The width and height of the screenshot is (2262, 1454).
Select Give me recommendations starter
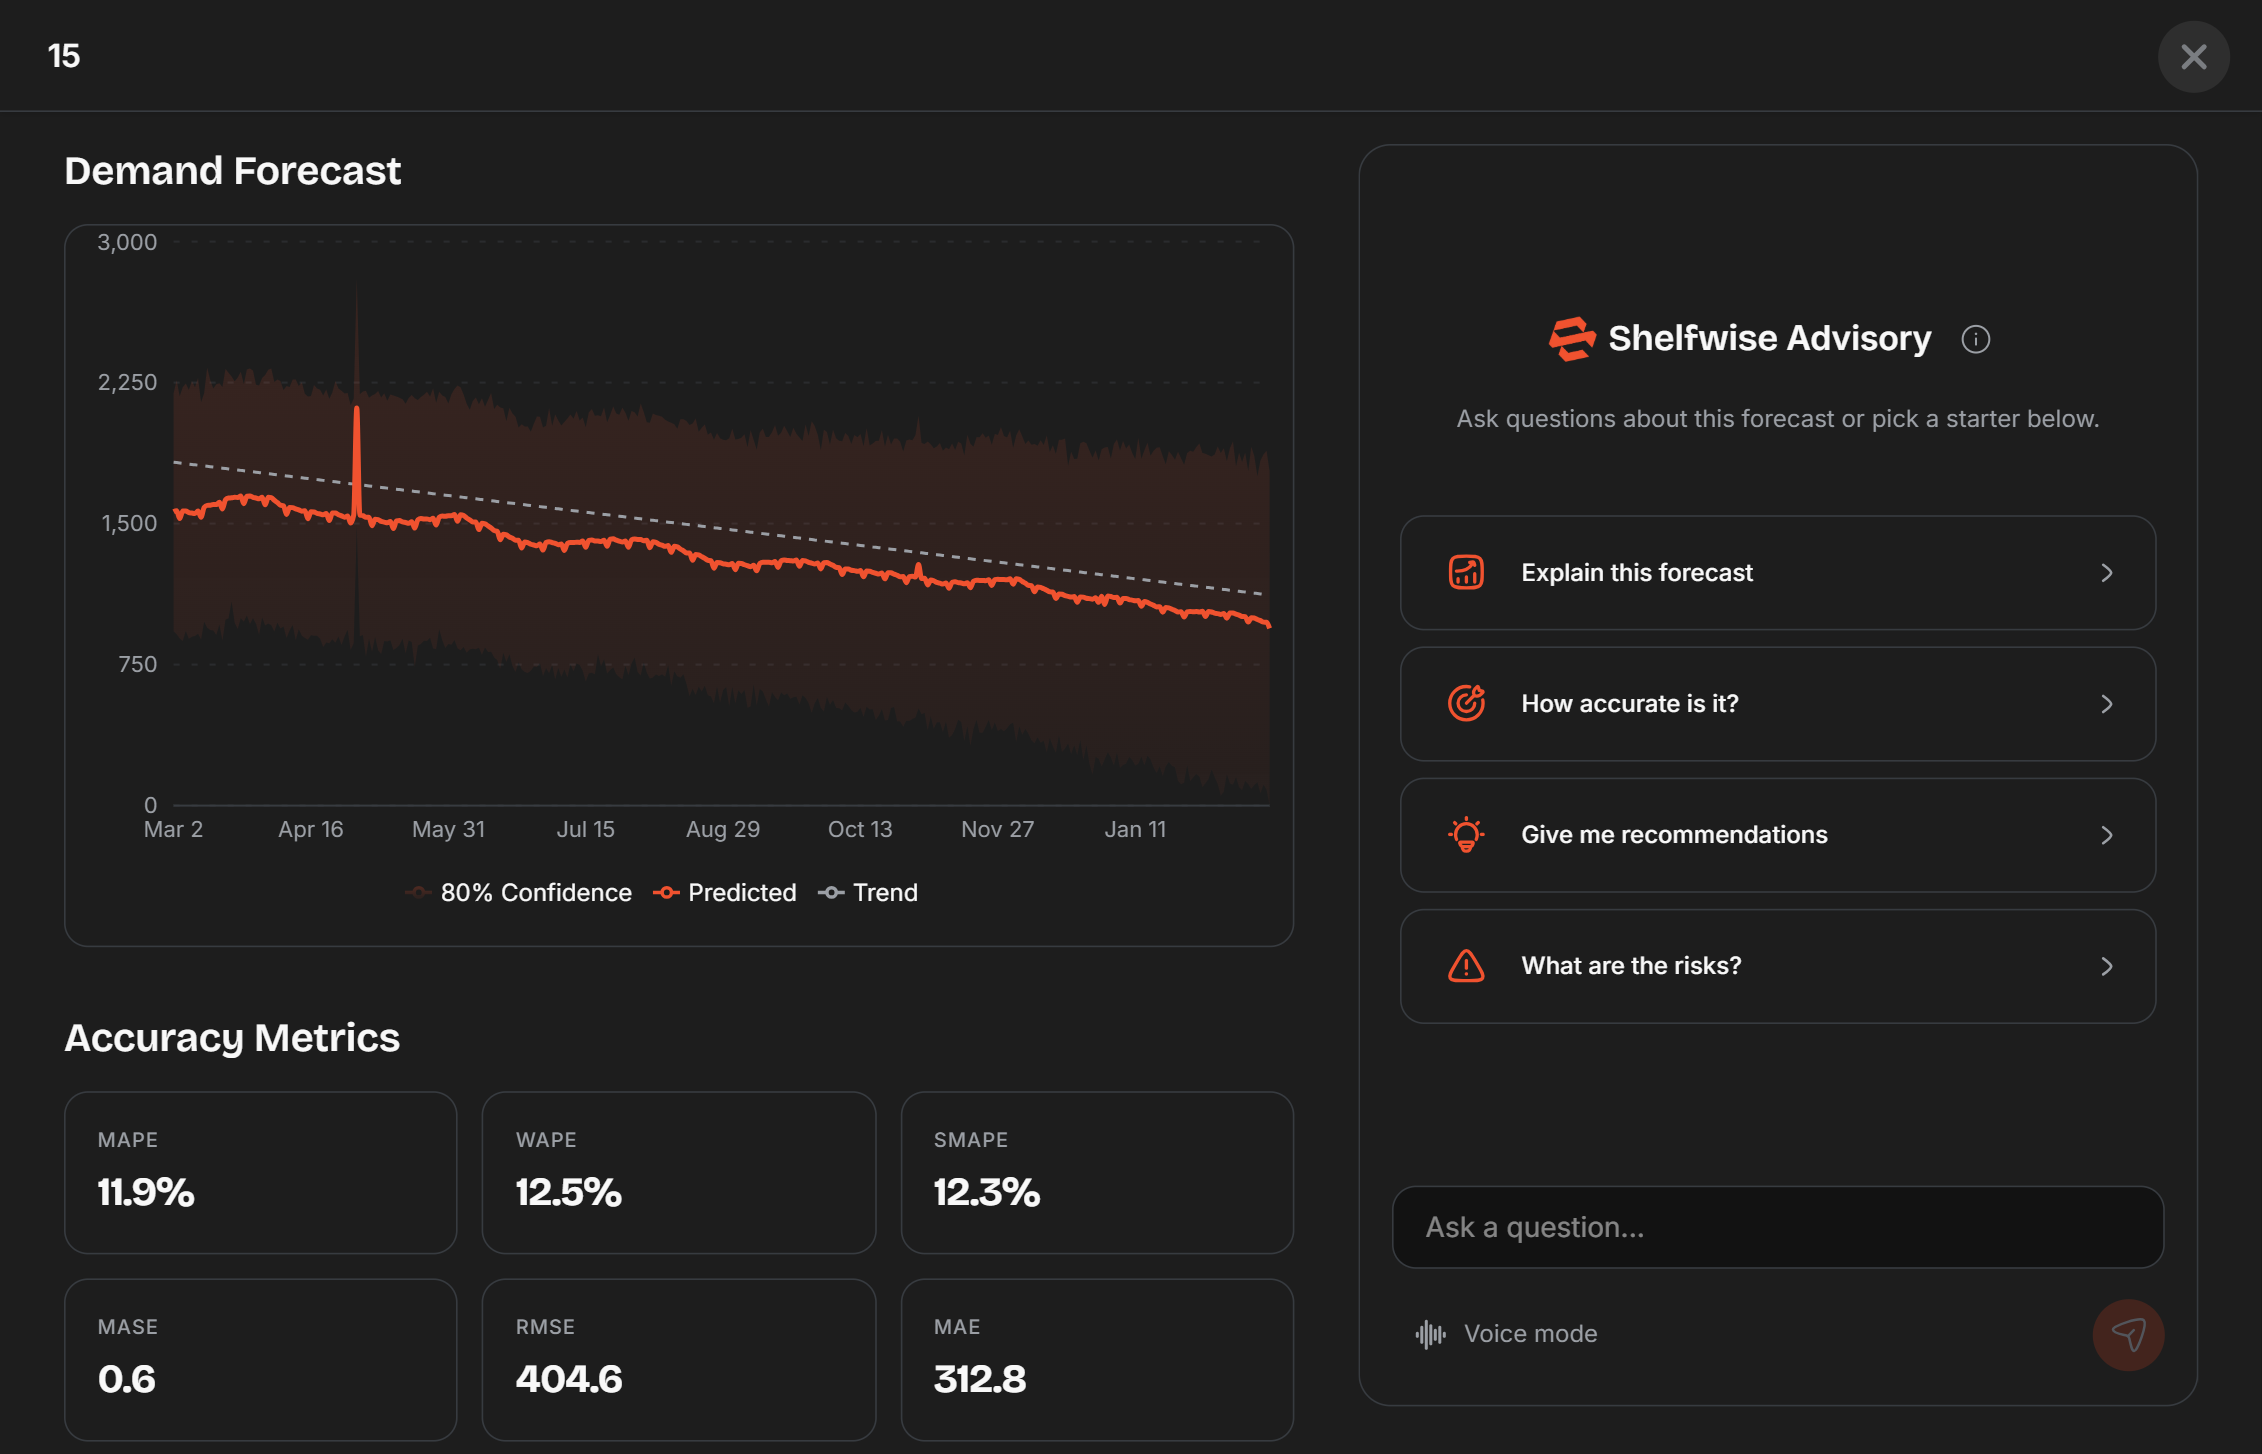point(1777,834)
